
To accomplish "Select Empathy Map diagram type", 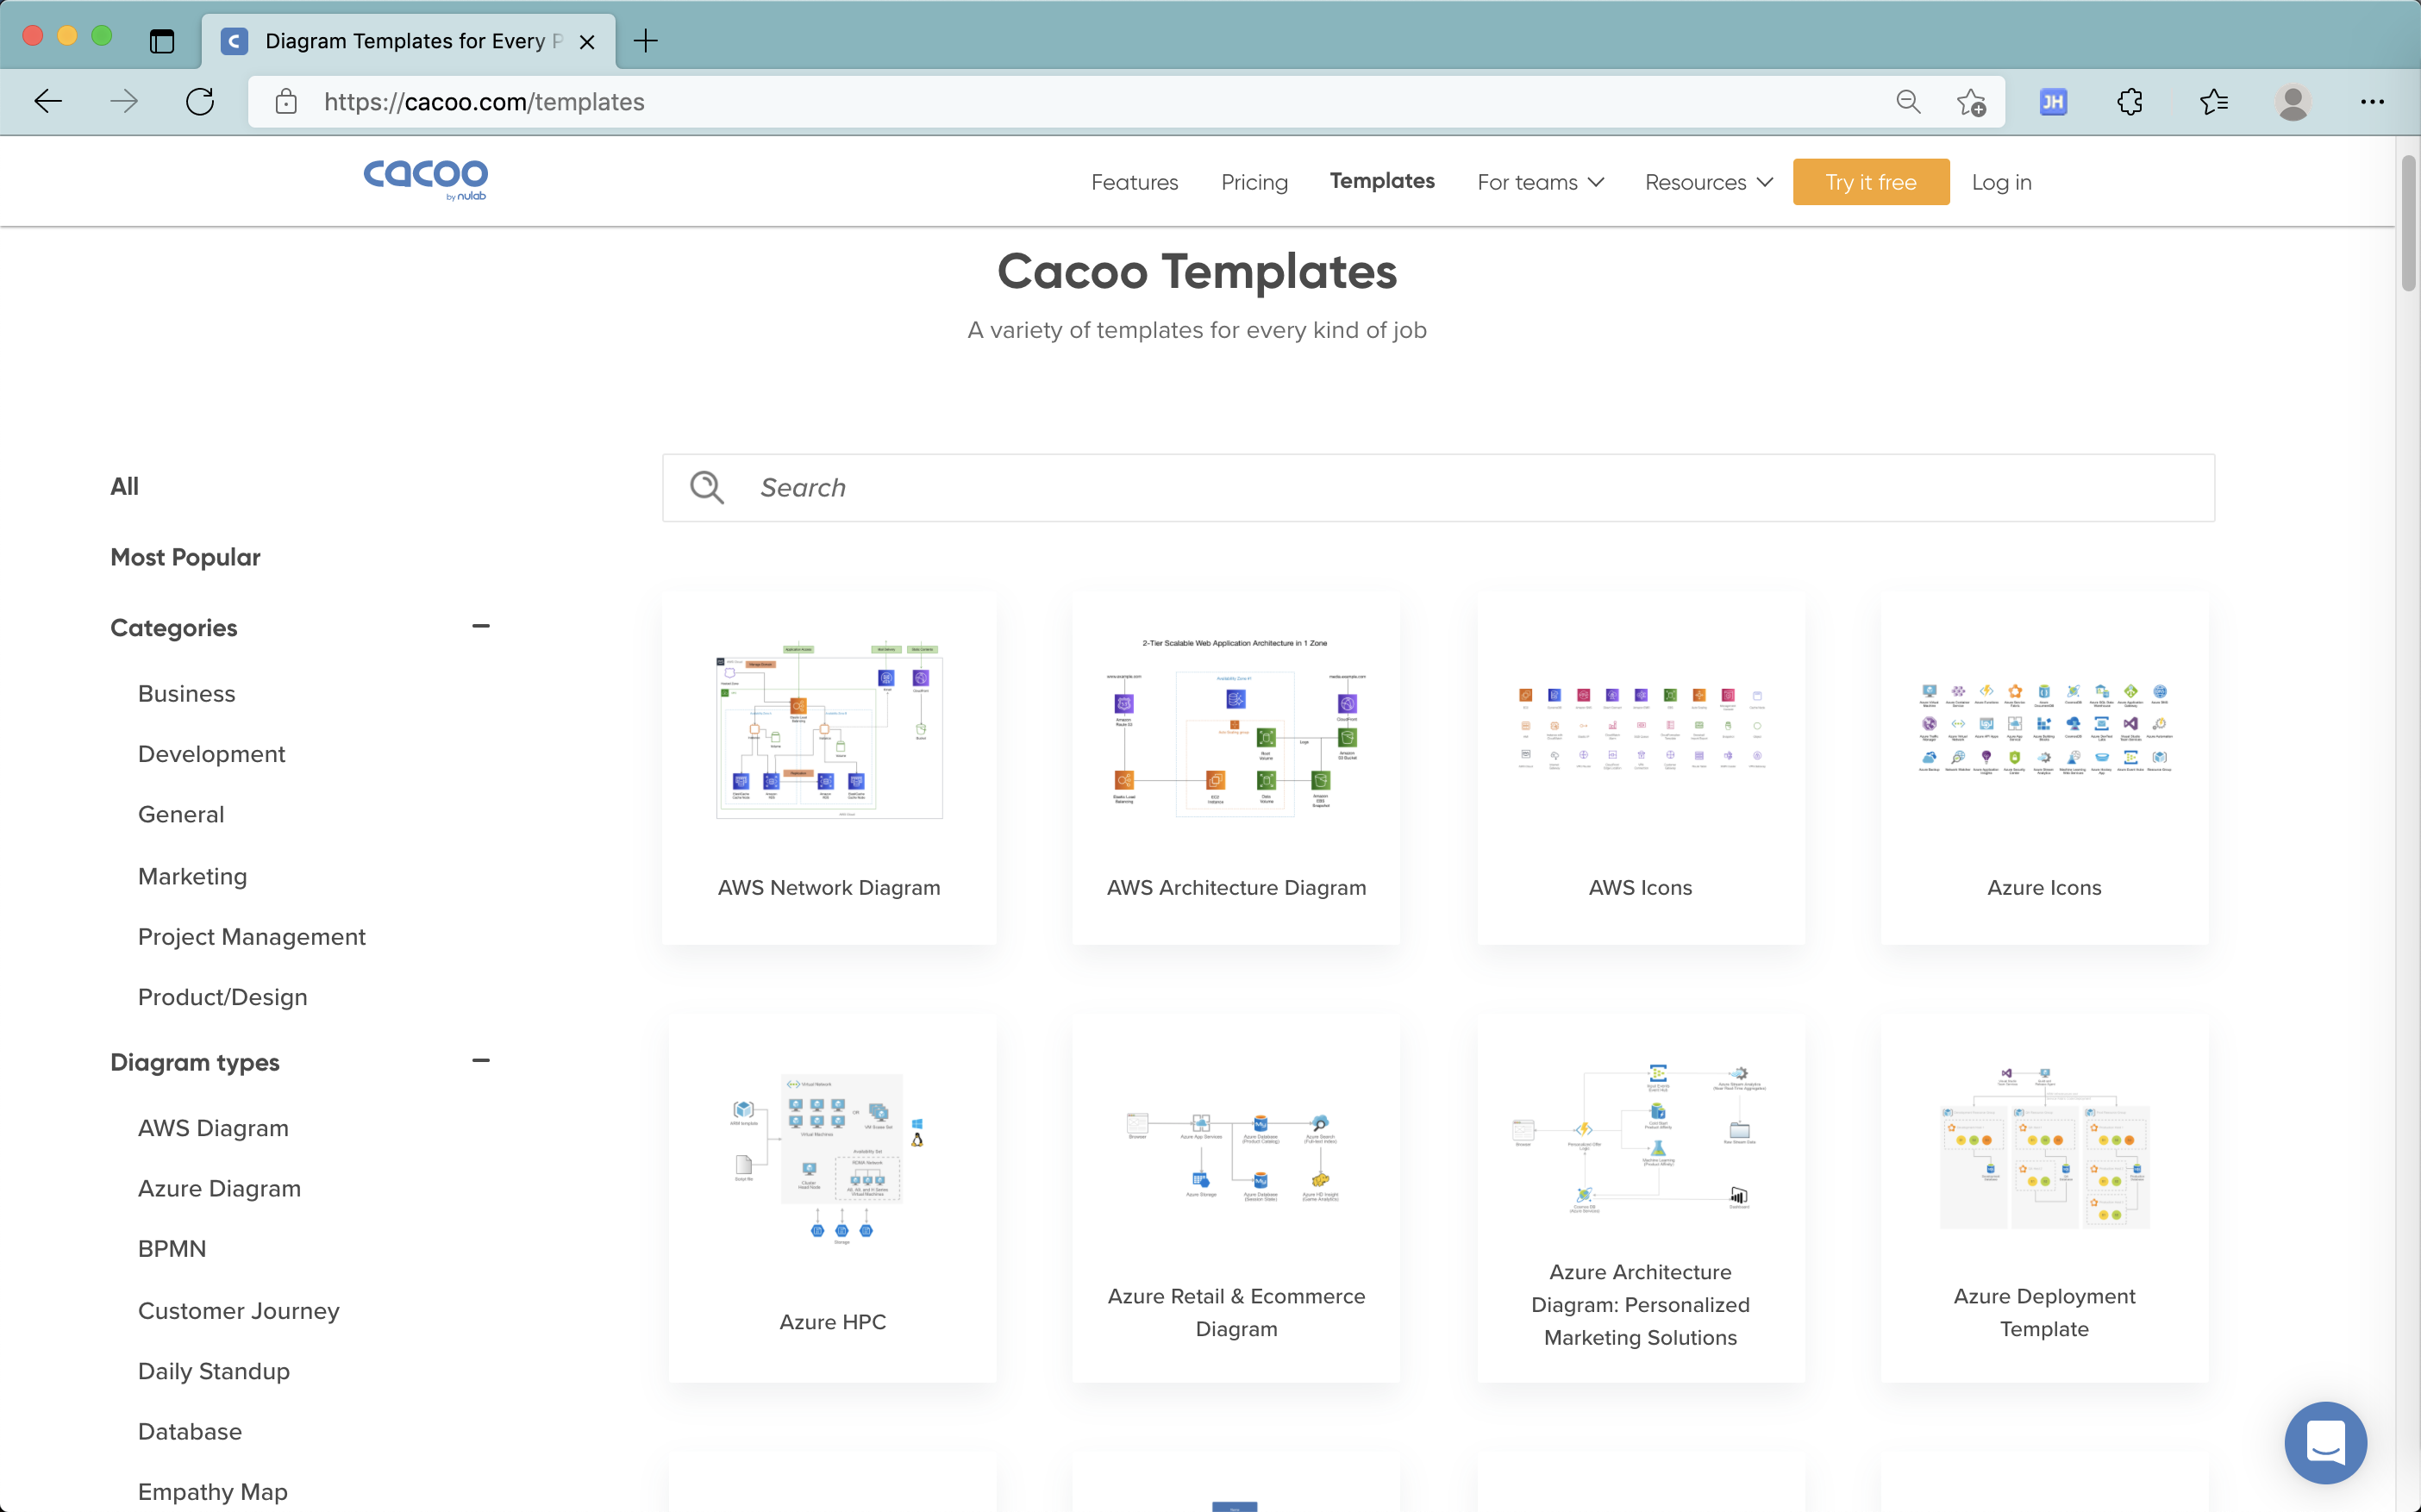I will [x=213, y=1491].
